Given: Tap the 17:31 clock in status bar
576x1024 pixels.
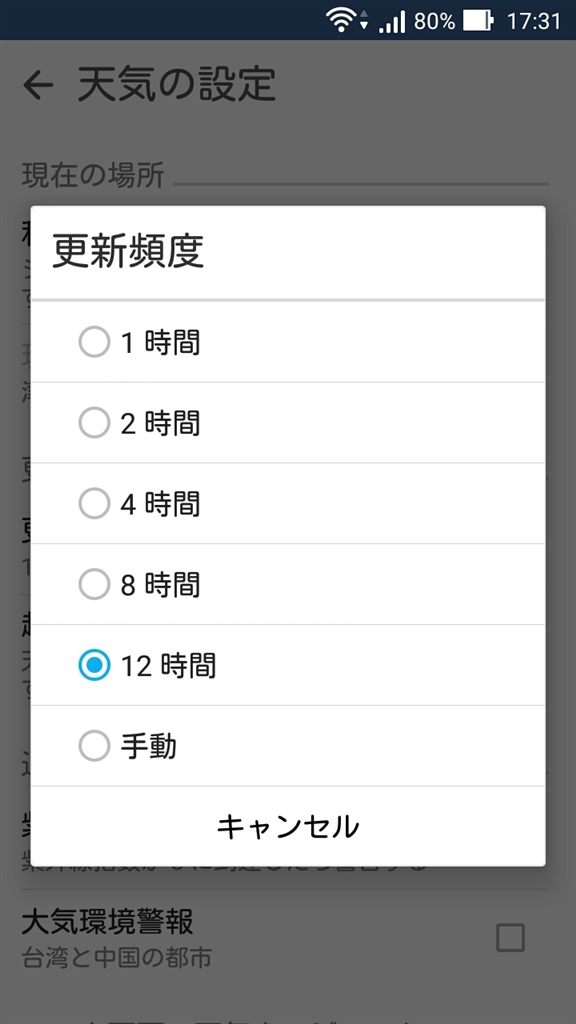Looking at the screenshot, I should pos(534,21).
